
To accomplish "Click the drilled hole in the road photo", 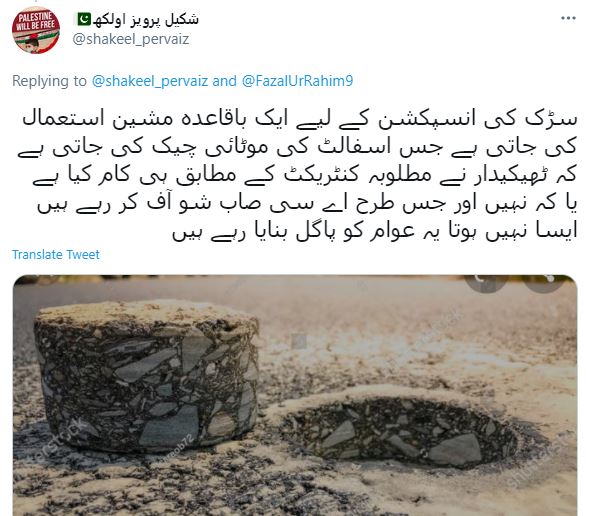I will coord(398,428).
